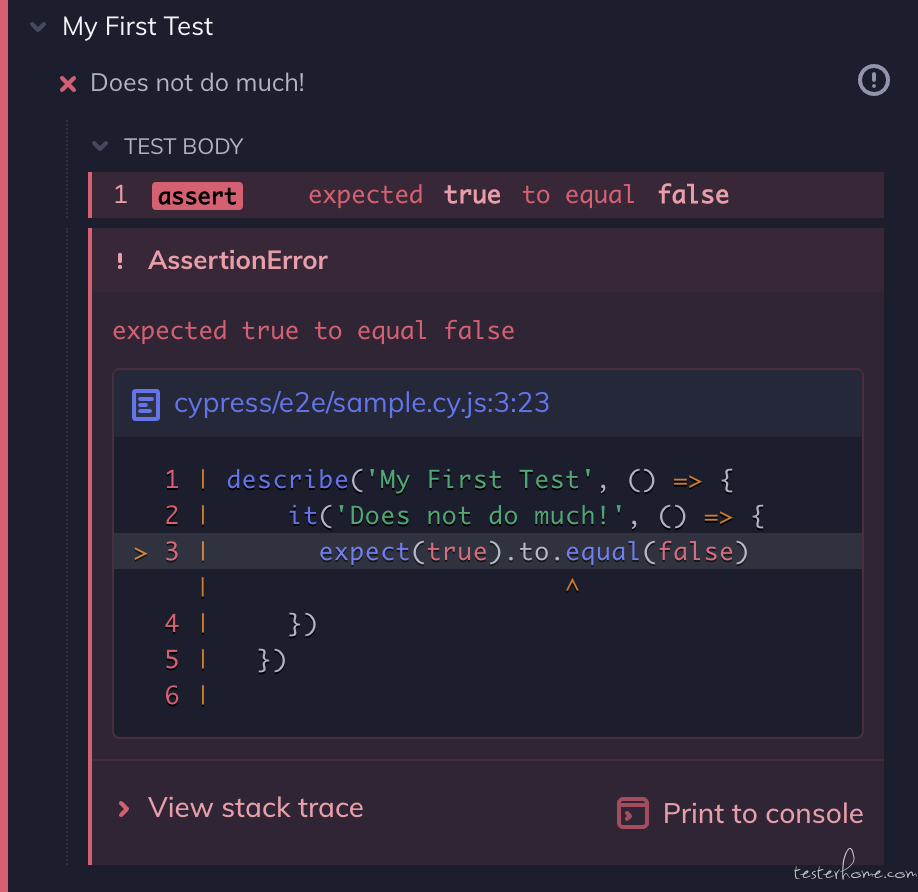Open the circled exclamation error icon
Viewport: 918px width, 892px height.
point(874,80)
